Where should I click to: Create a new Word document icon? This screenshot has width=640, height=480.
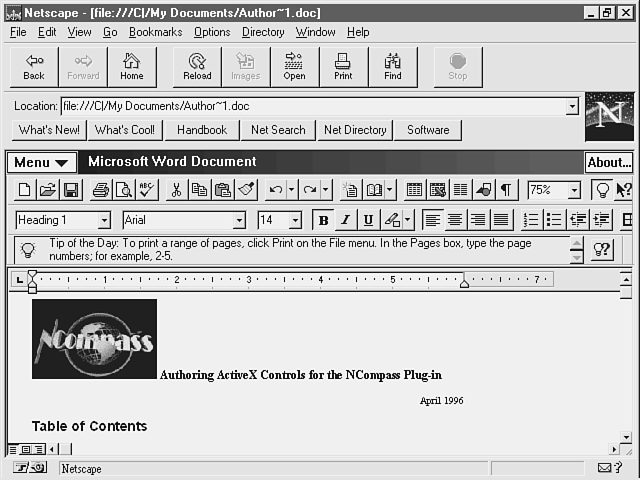24,190
